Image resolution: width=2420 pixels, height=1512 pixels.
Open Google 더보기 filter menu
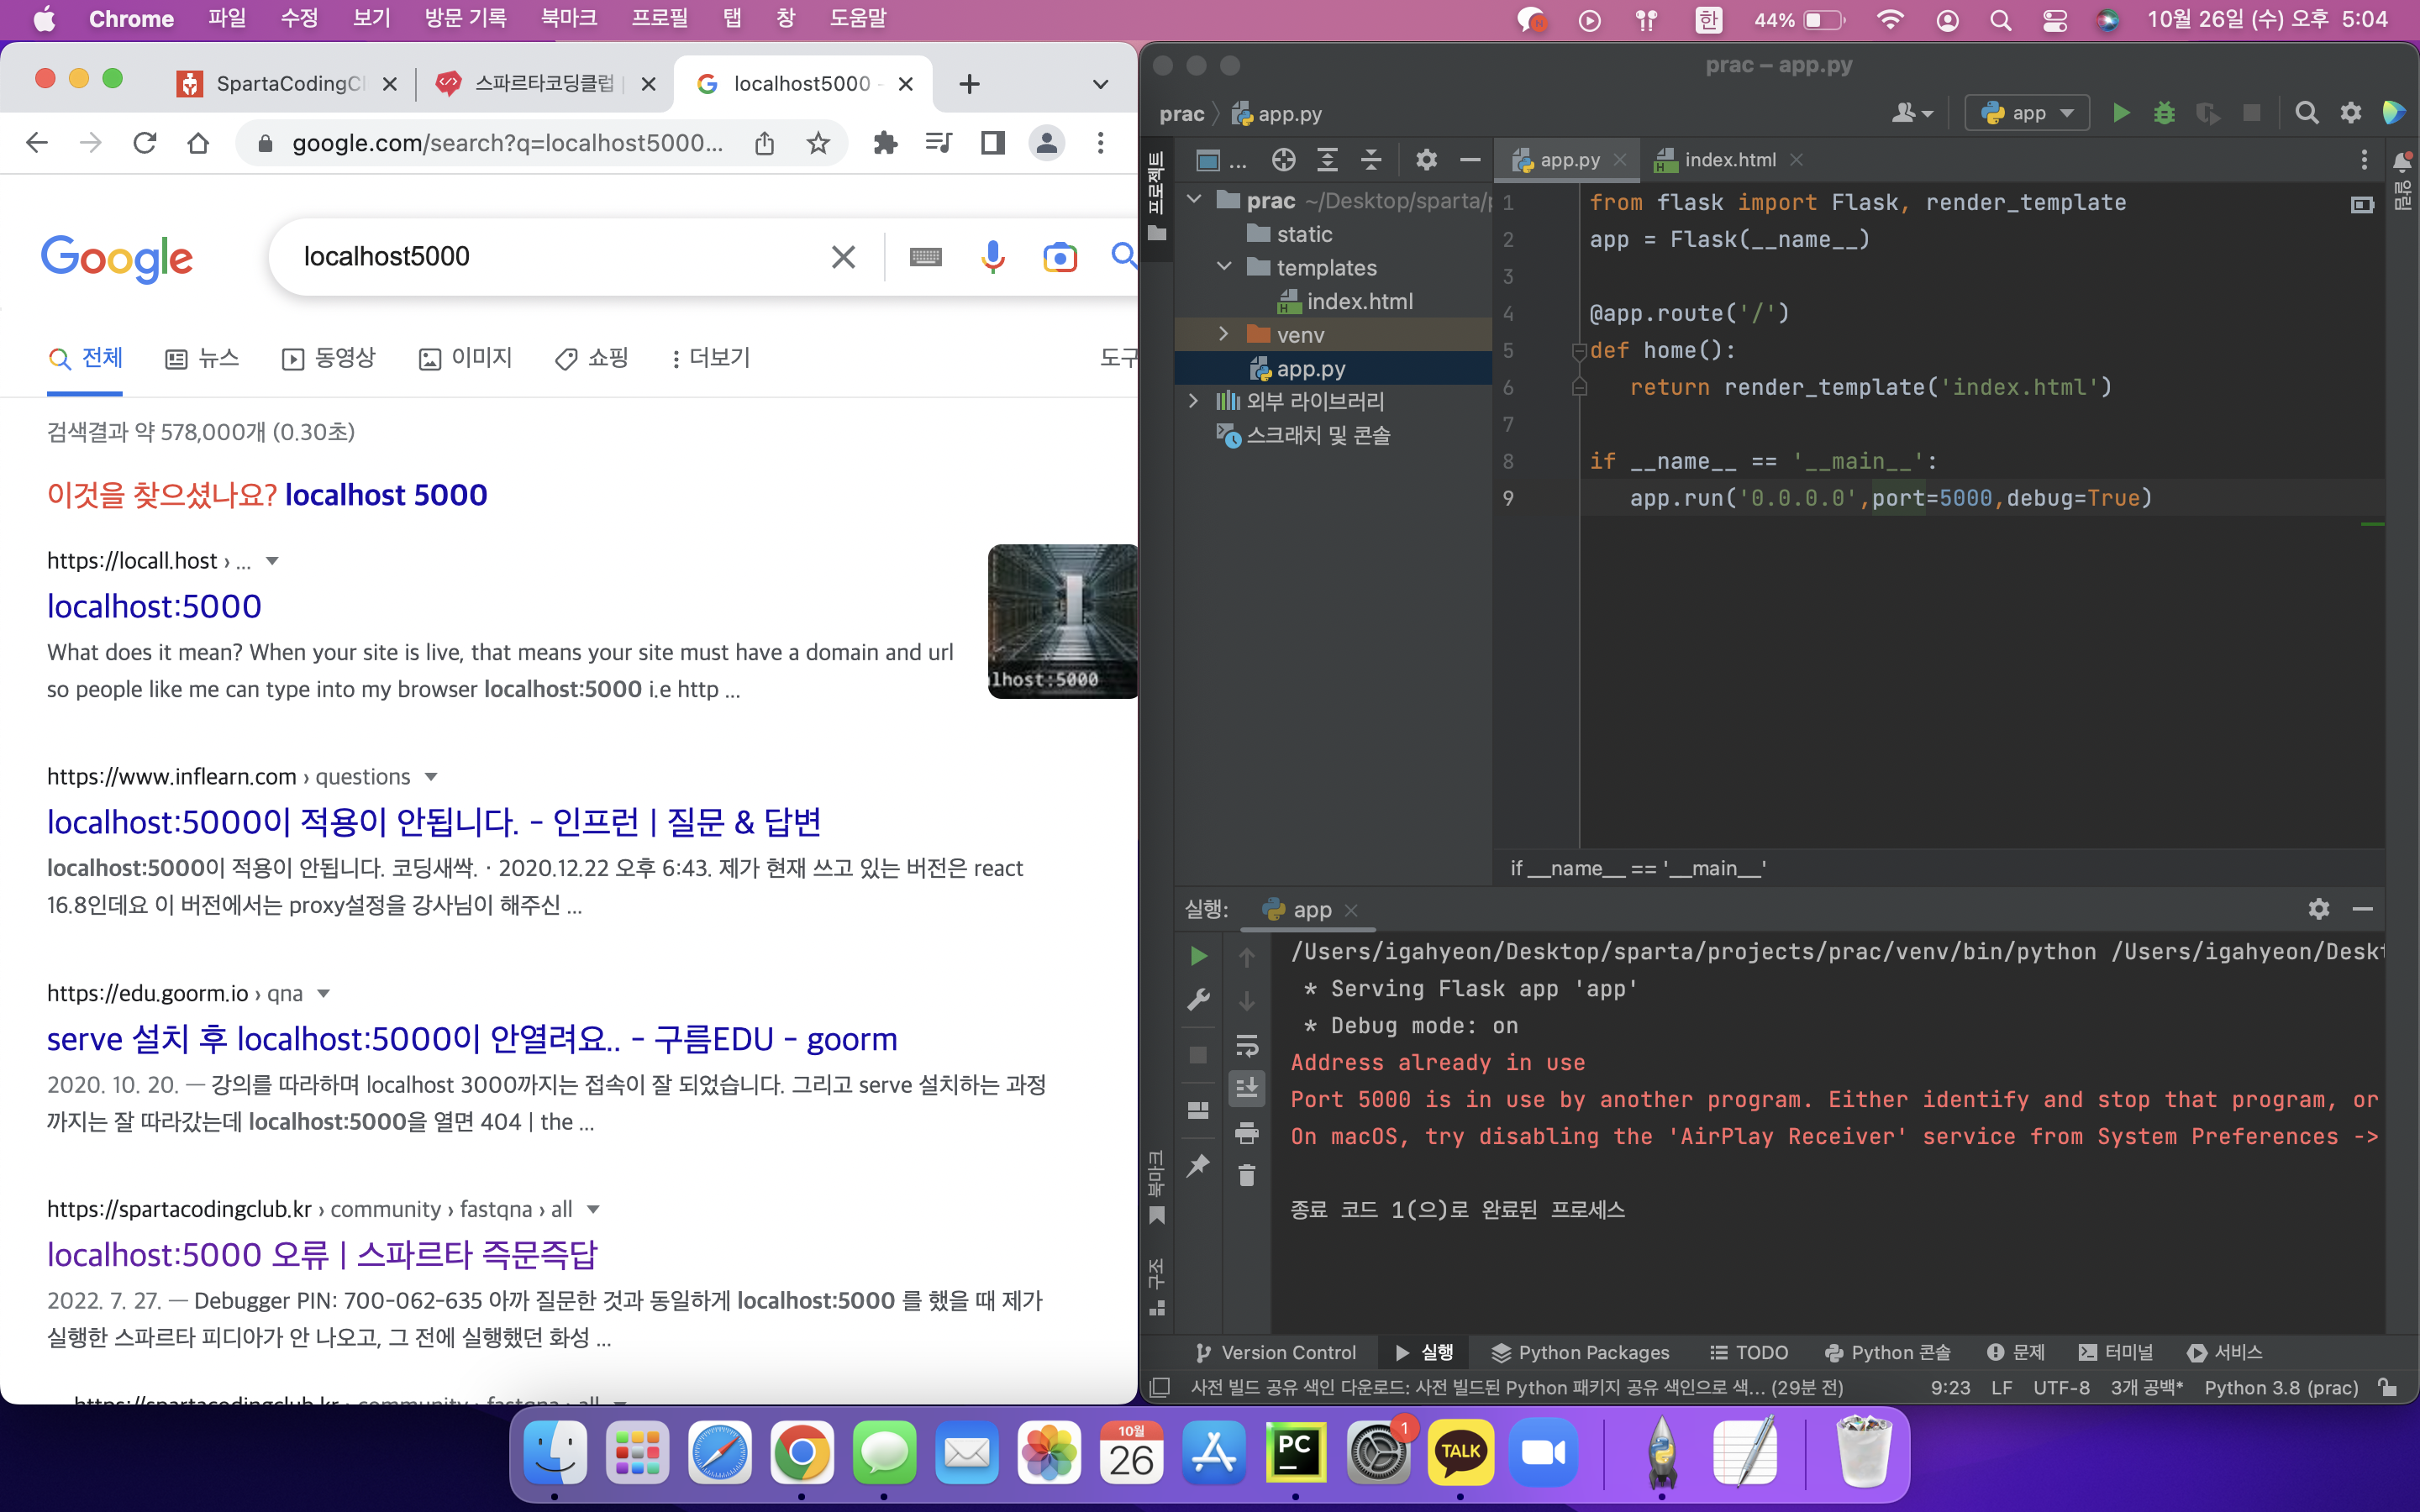[710, 358]
